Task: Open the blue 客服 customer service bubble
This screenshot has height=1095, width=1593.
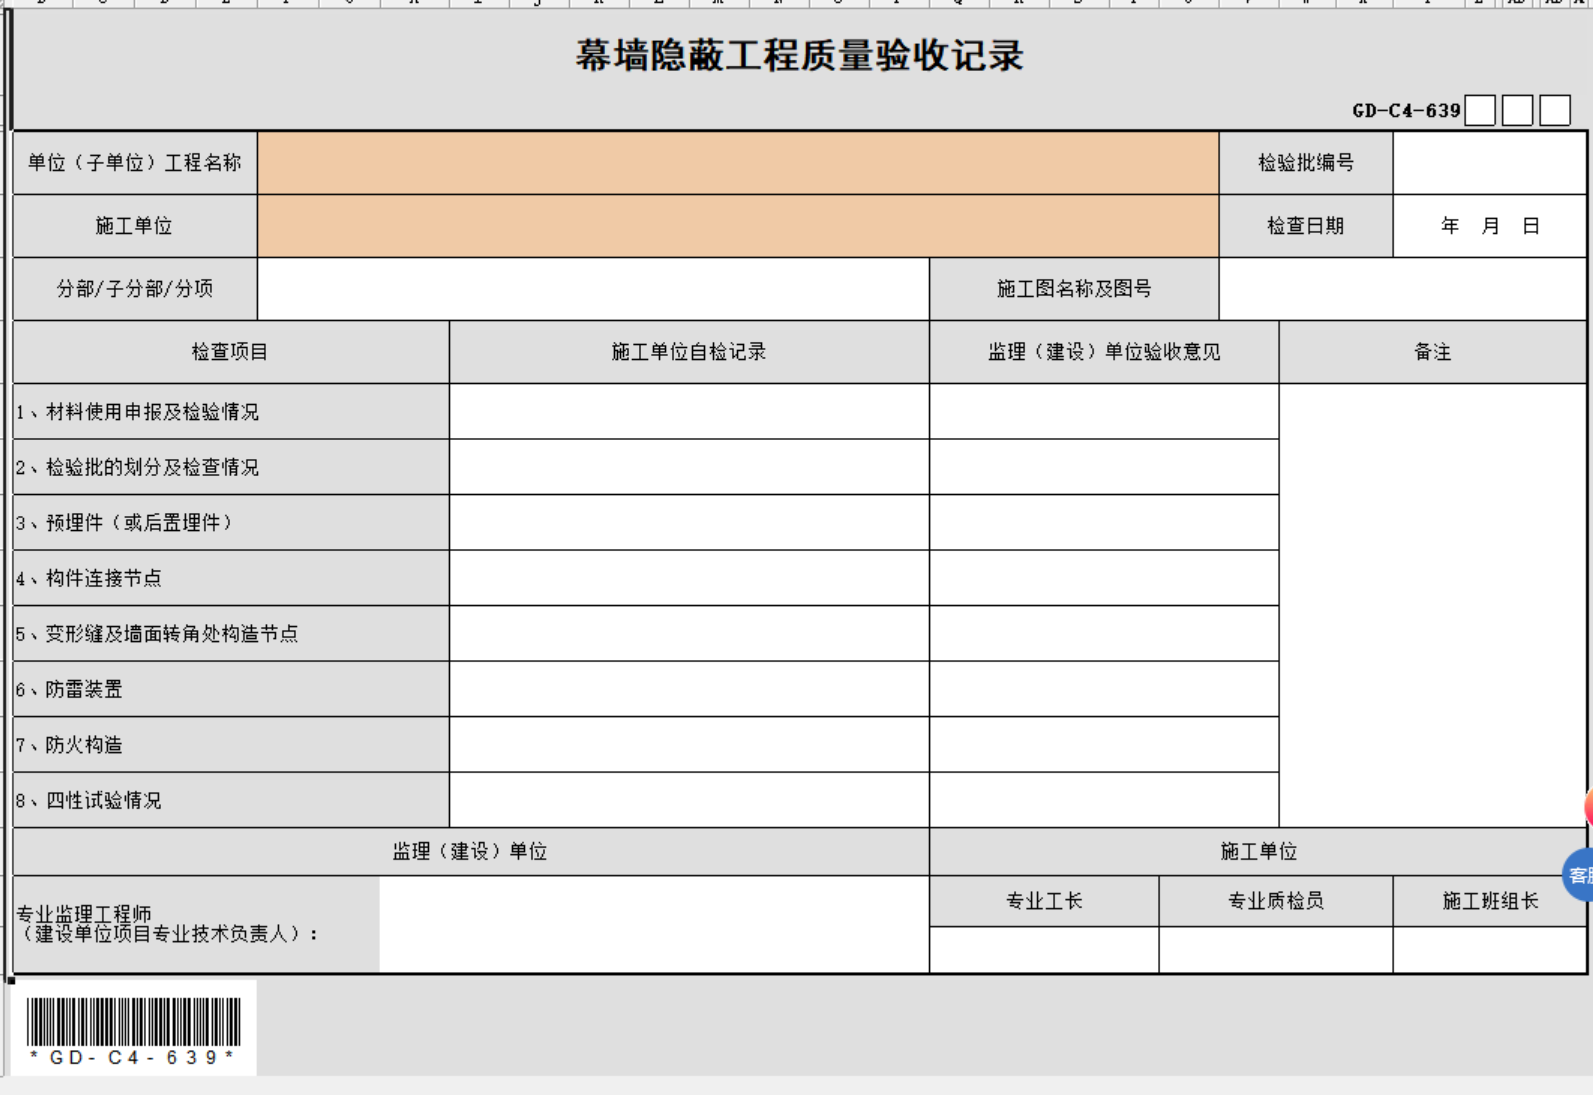Action: [1579, 875]
